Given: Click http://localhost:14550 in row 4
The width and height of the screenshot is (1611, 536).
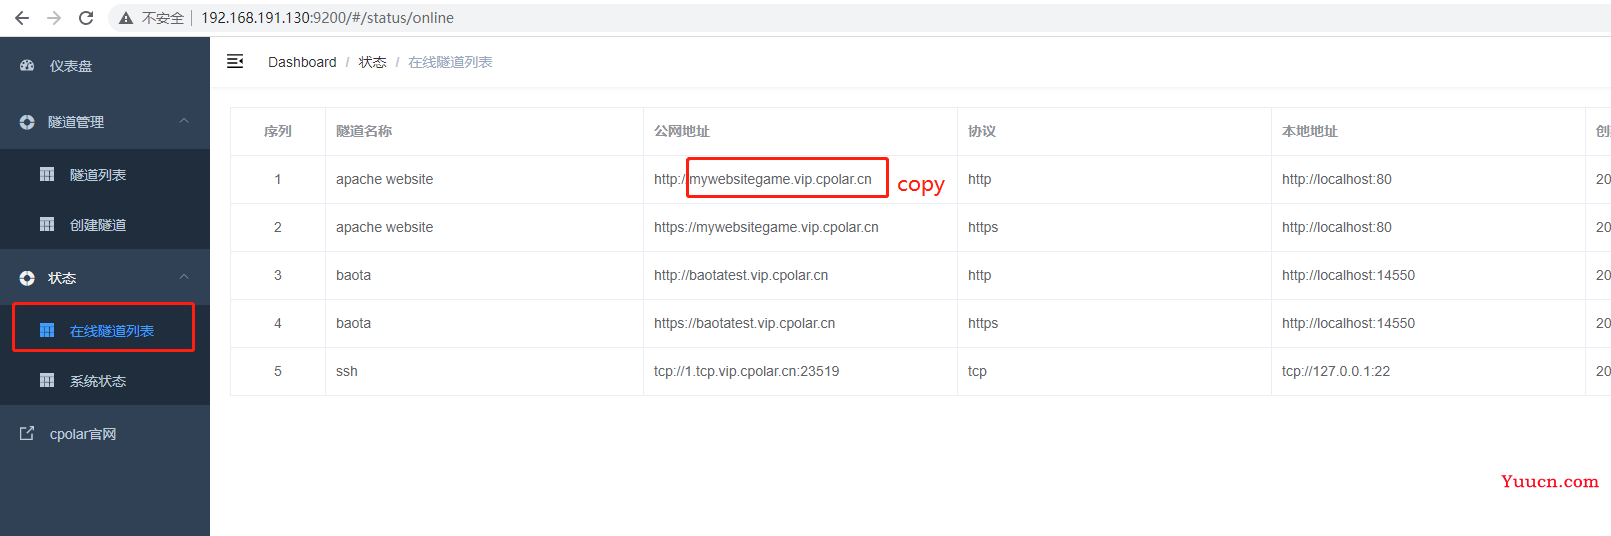Looking at the screenshot, I should click(1348, 323).
